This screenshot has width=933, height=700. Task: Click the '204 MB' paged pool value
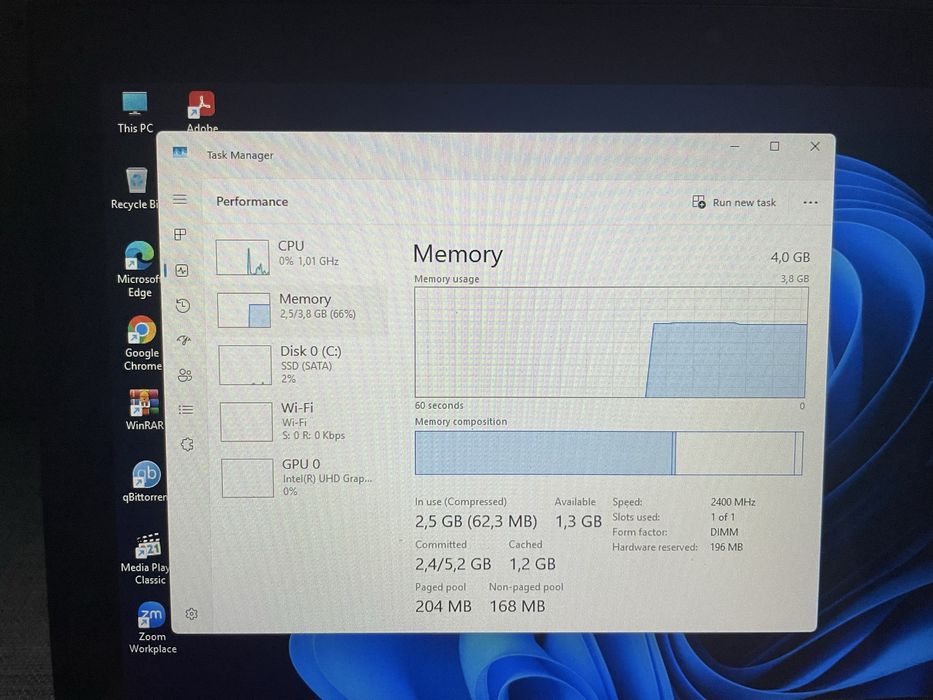(443, 607)
